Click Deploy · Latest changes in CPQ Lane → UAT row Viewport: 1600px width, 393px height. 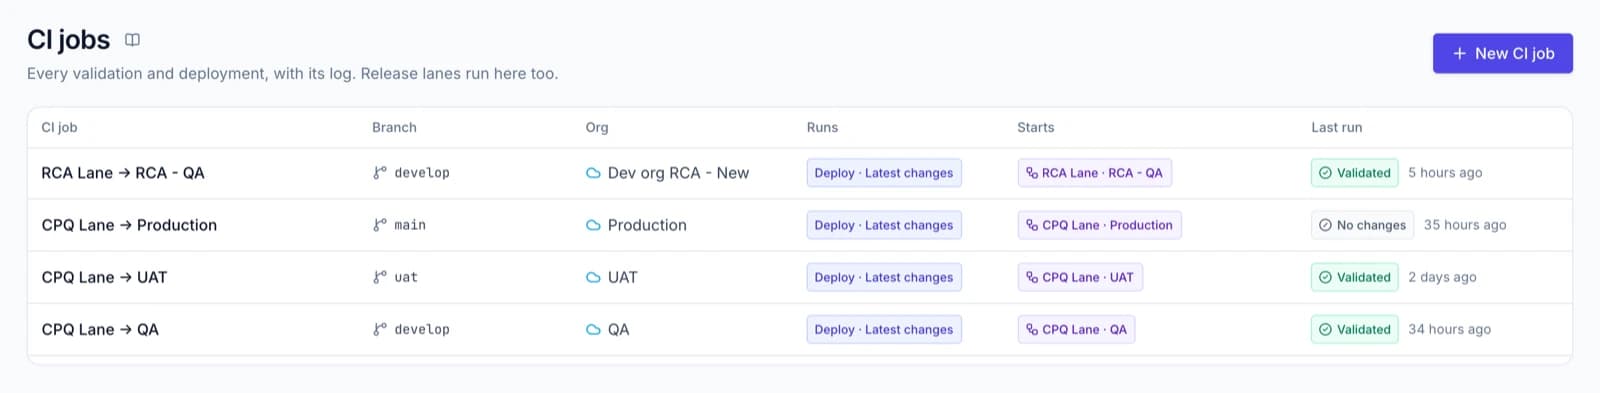(884, 277)
